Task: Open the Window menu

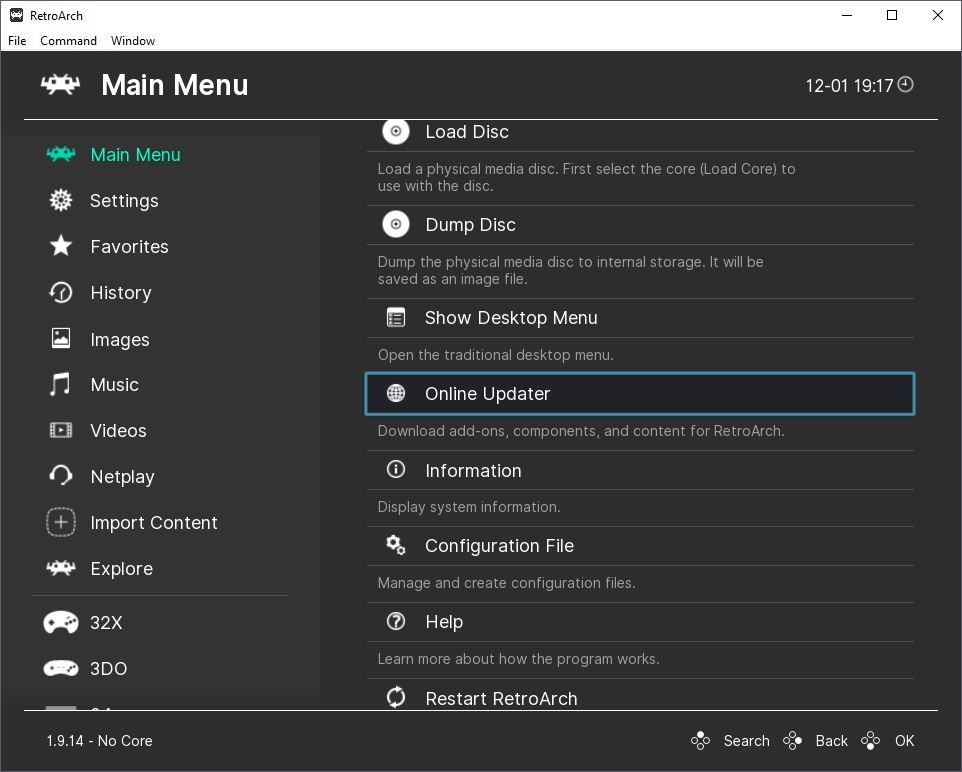Action: point(132,41)
